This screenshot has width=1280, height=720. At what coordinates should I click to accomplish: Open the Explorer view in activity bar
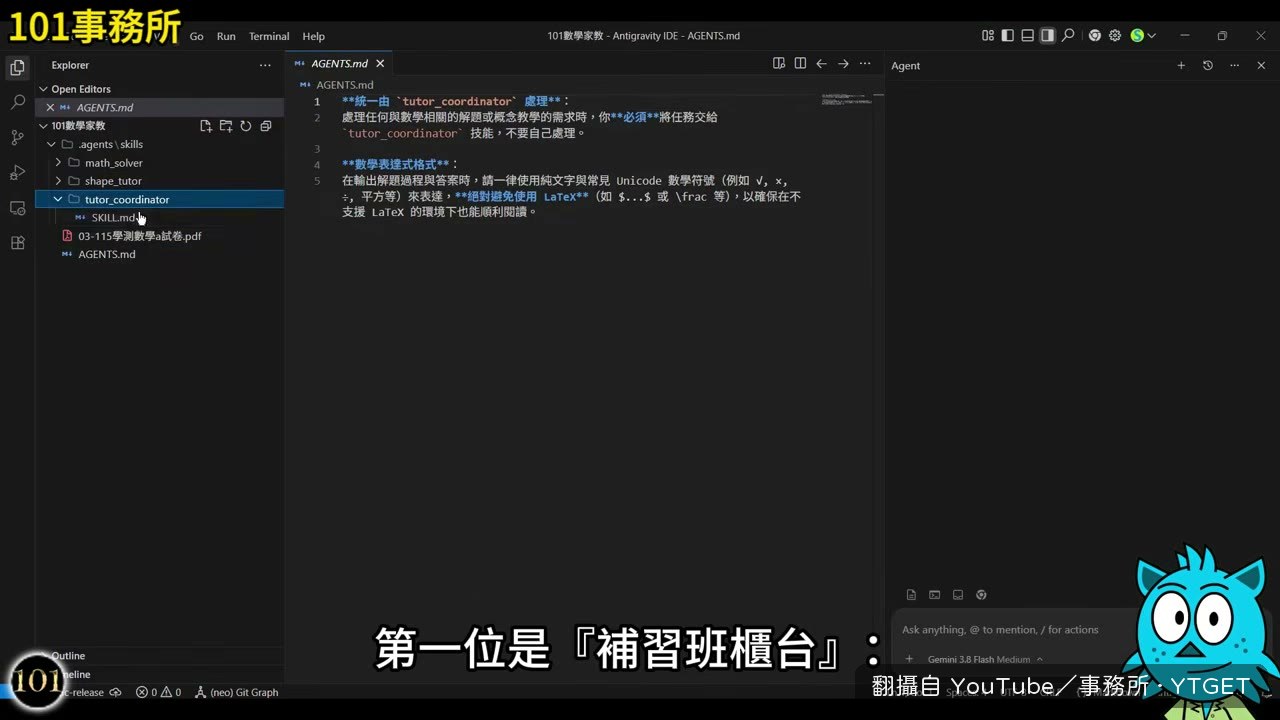click(x=17, y=67)
